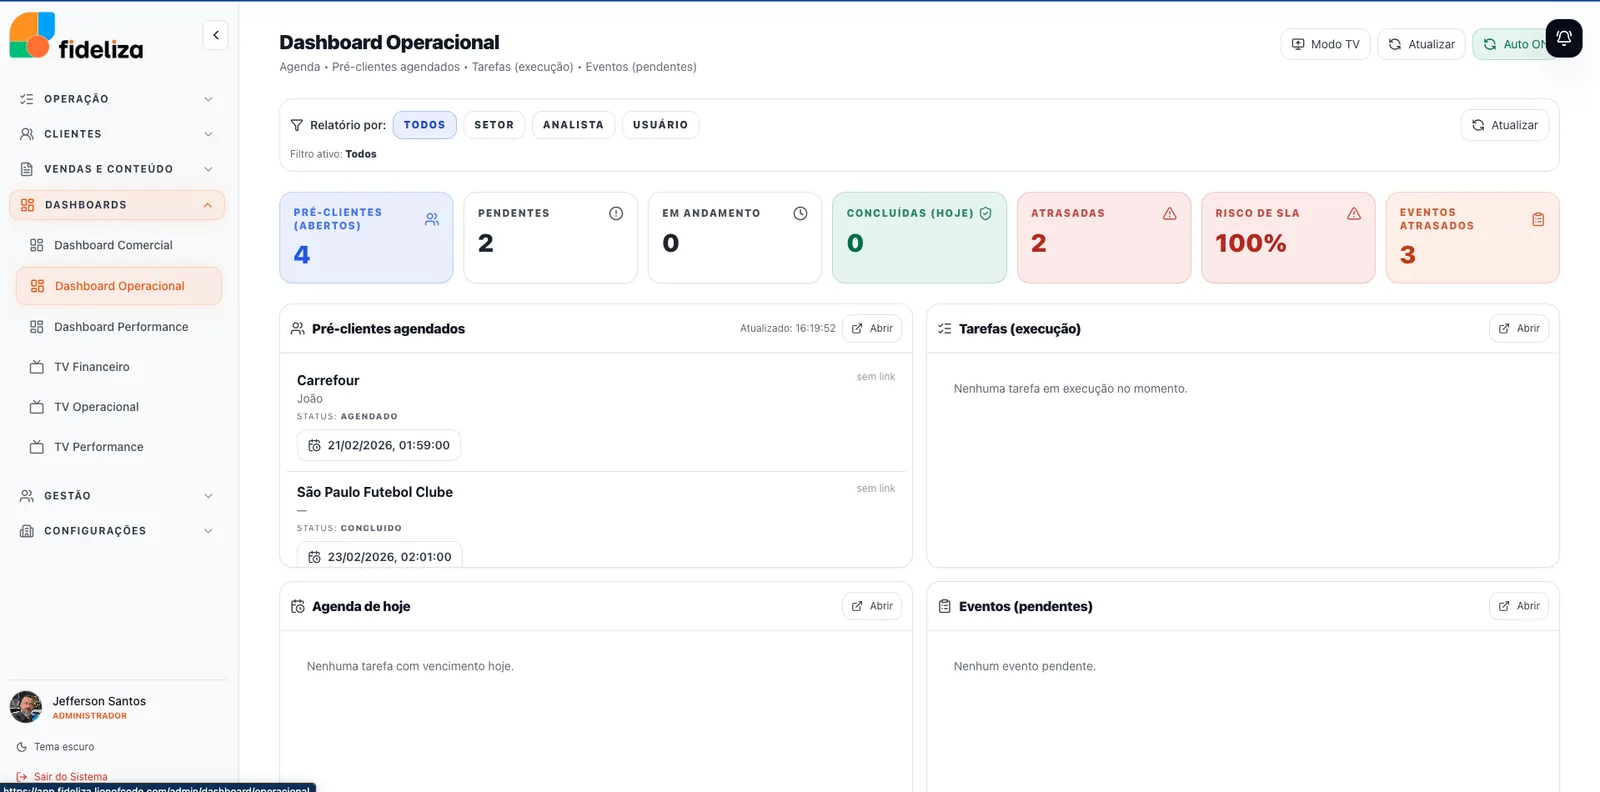Open Dashboard Comercial from the sidebar
The image size is (1600, 792).
pos(119,245)
